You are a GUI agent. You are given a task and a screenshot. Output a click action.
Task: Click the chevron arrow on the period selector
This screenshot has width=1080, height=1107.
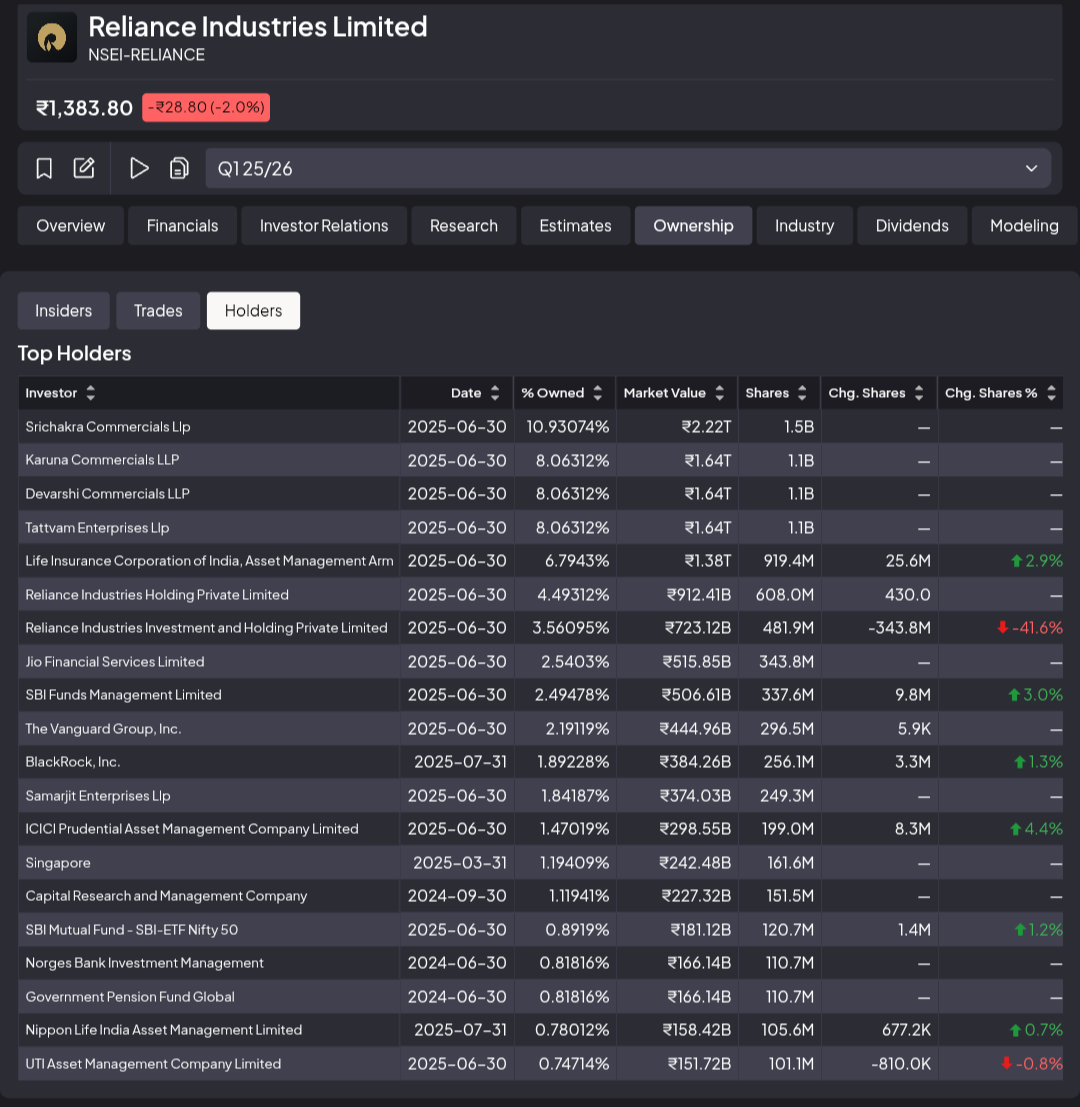tap(1031, 168)
